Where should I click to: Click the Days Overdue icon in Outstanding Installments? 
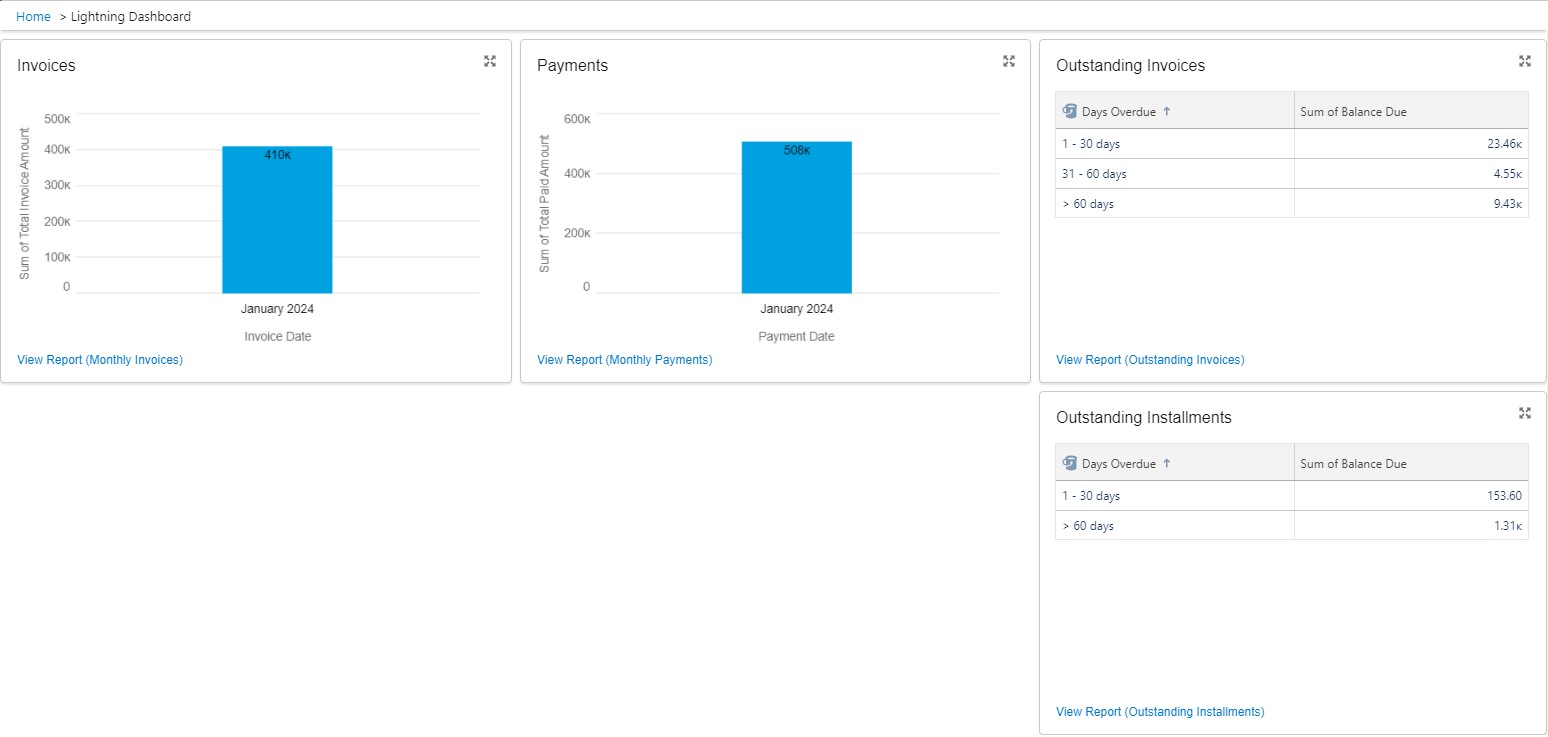tap(1070, 463)
